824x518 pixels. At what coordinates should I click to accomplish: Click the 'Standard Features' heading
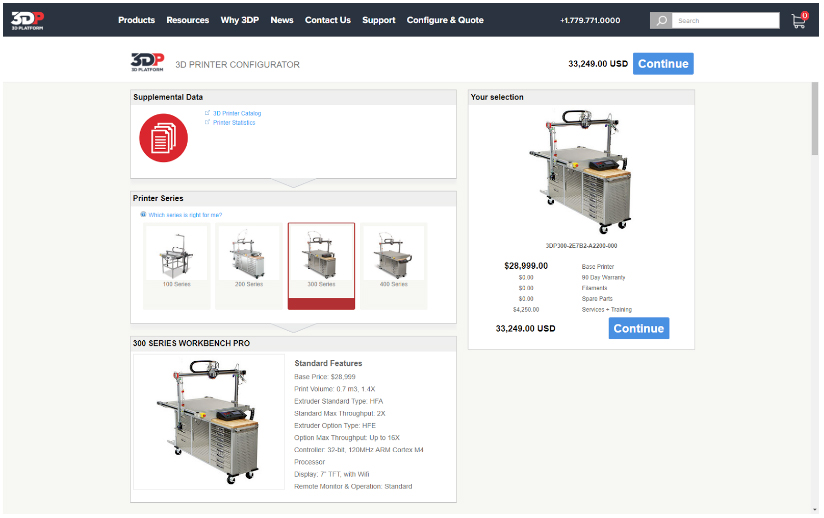pos(328,364)
